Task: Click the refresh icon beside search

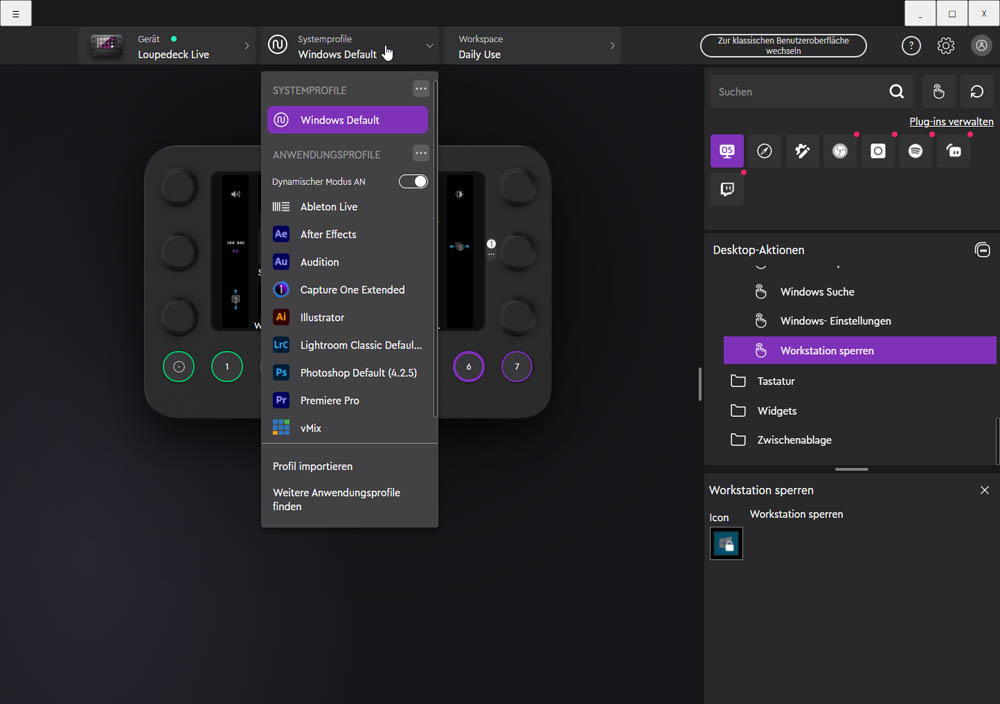Action: coord(976,92)
